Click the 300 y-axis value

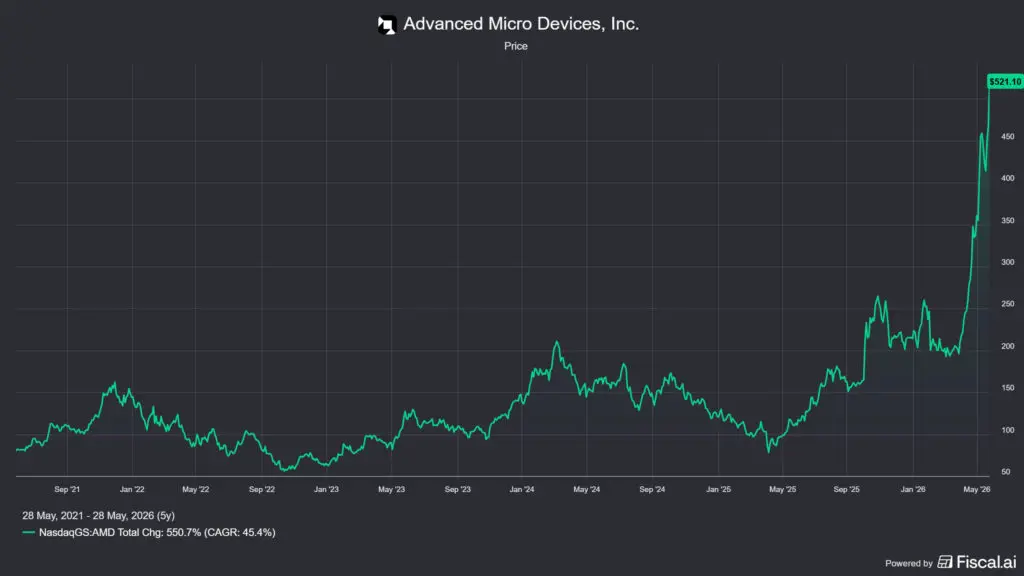1008,263
